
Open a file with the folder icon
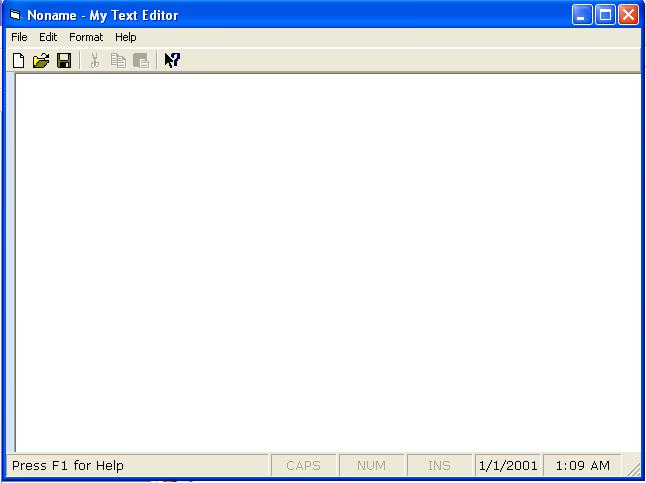41,61
